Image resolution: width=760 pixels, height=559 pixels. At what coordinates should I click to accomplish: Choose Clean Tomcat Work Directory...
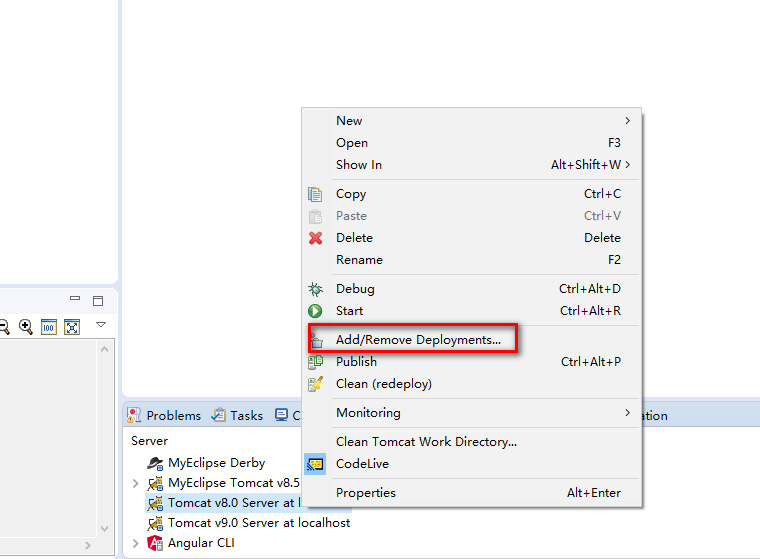point(472,442)
